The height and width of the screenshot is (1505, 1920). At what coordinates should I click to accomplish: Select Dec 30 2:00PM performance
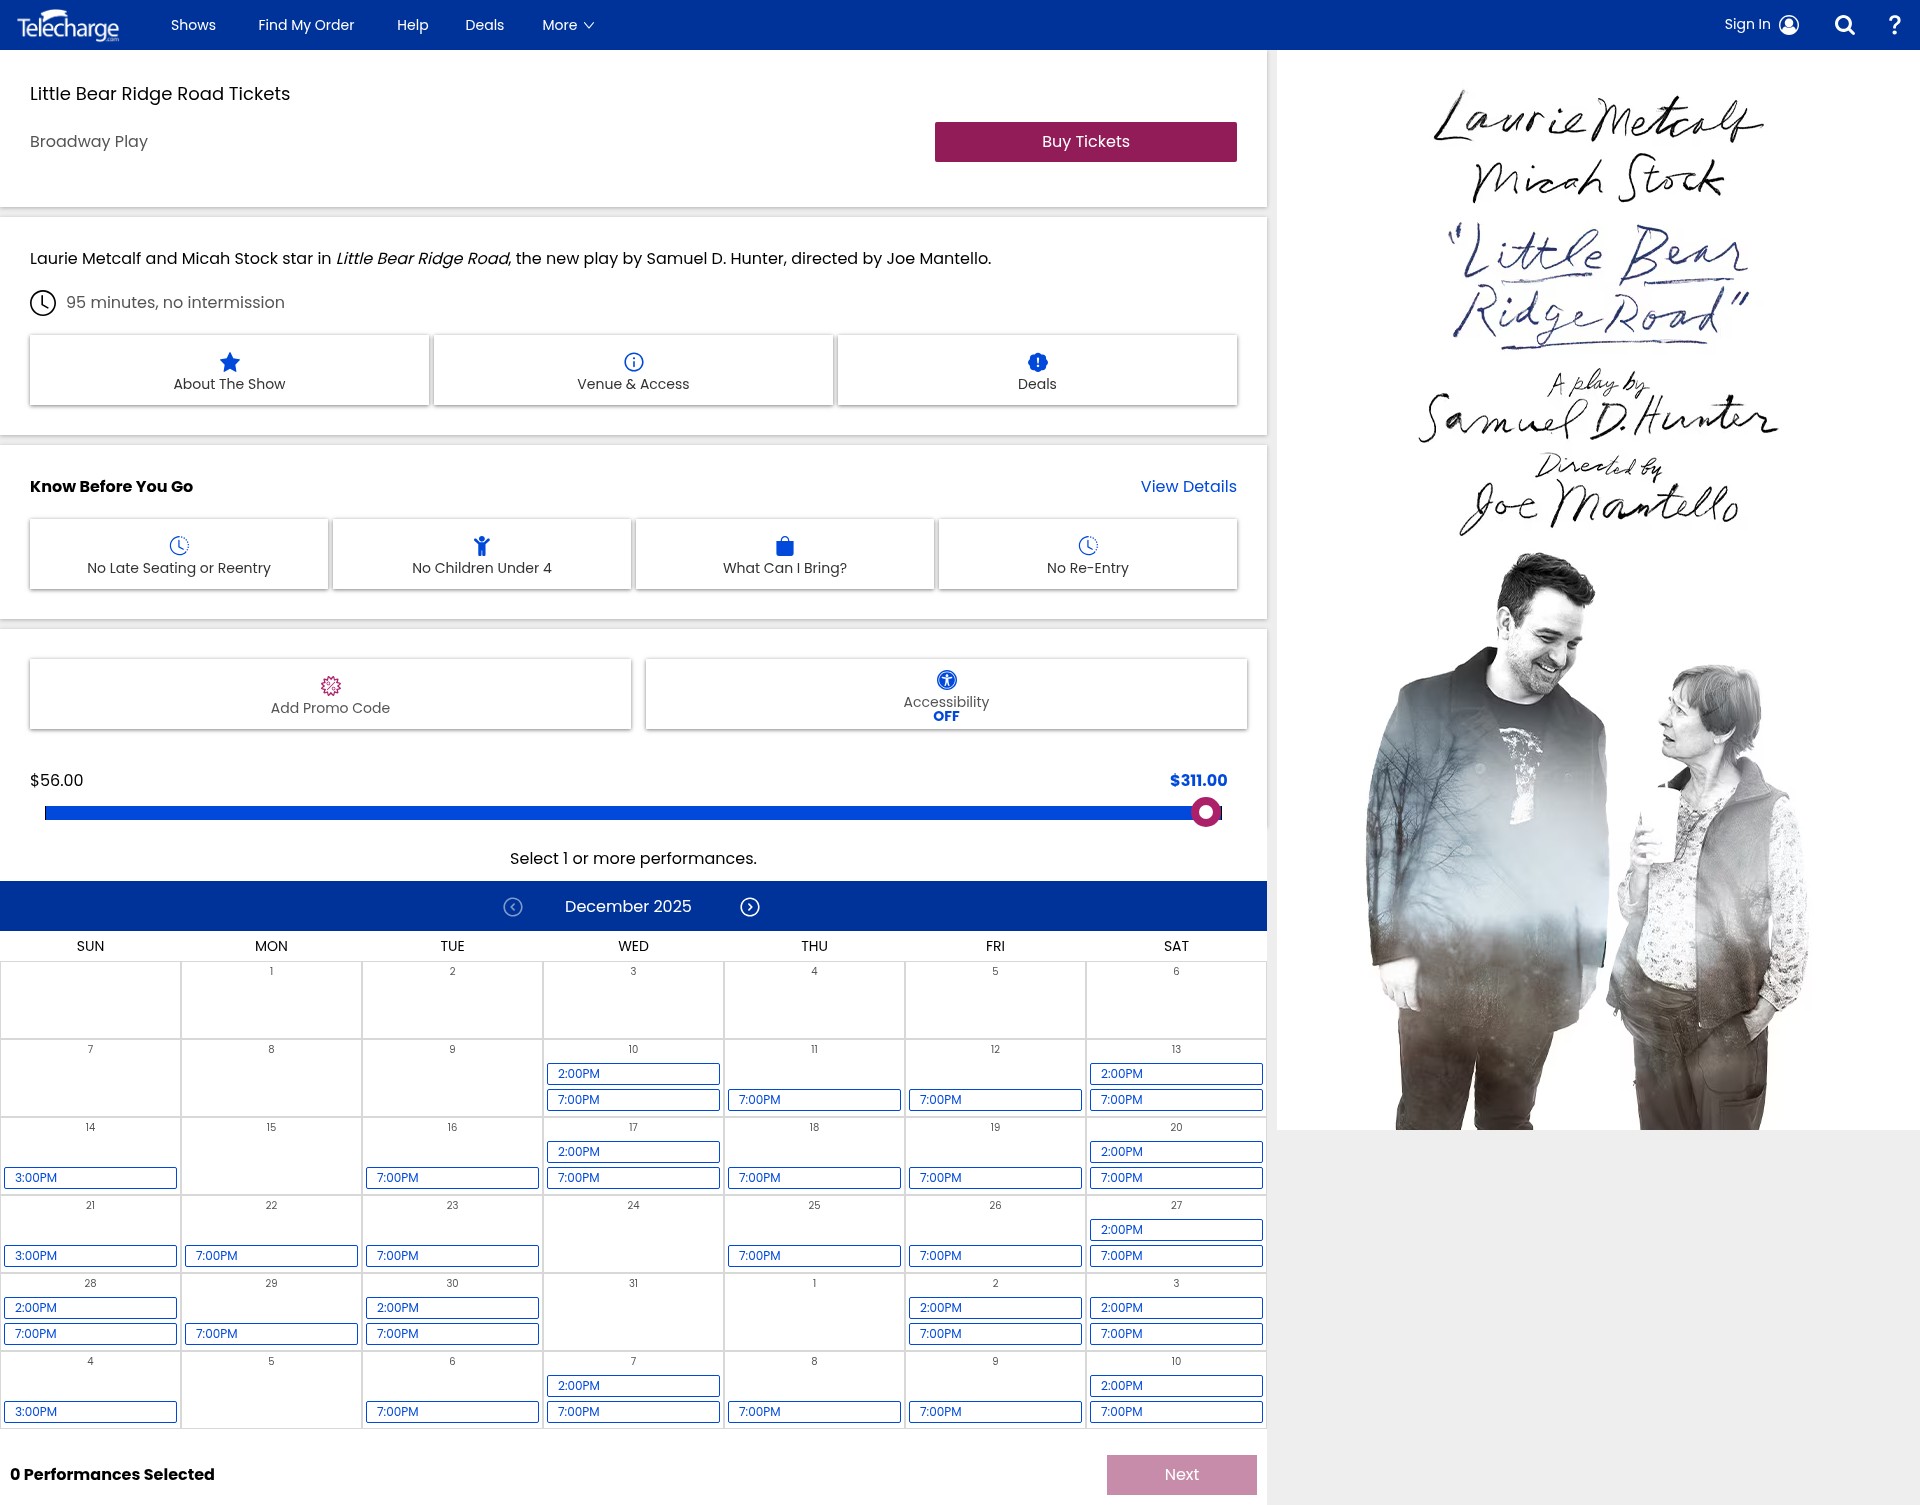(452, 1308)
